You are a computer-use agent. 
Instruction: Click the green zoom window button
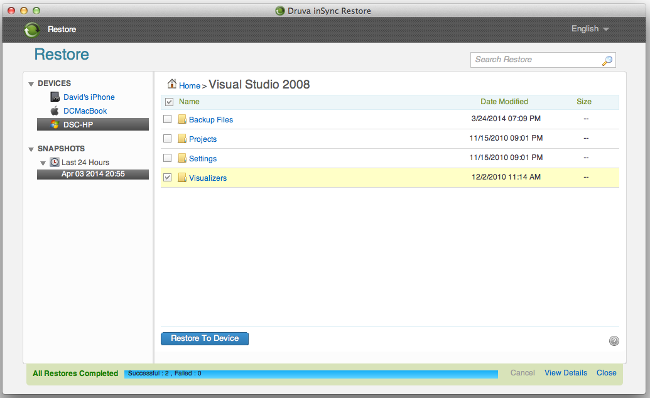(36, 10)
